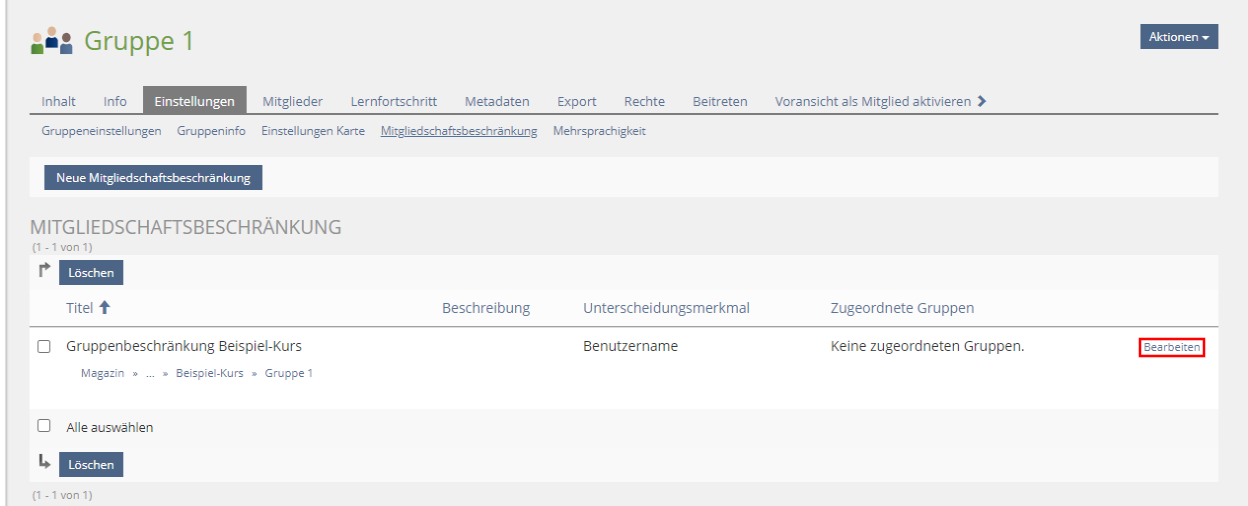Open the Aktionen dropdown menu
Image resolution: width=1248 pixels, height=506 pixels.
(x=1178, y=37)
